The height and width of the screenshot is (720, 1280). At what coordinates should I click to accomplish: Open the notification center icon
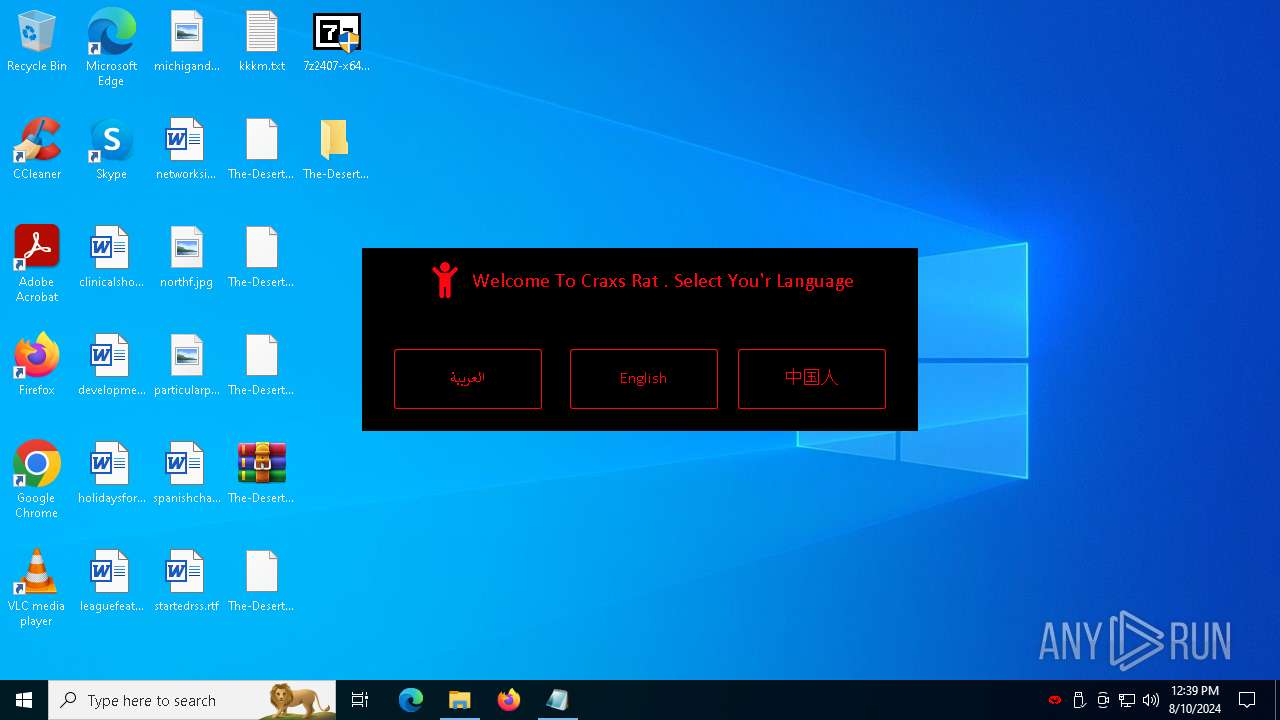tap(1247, 700)
